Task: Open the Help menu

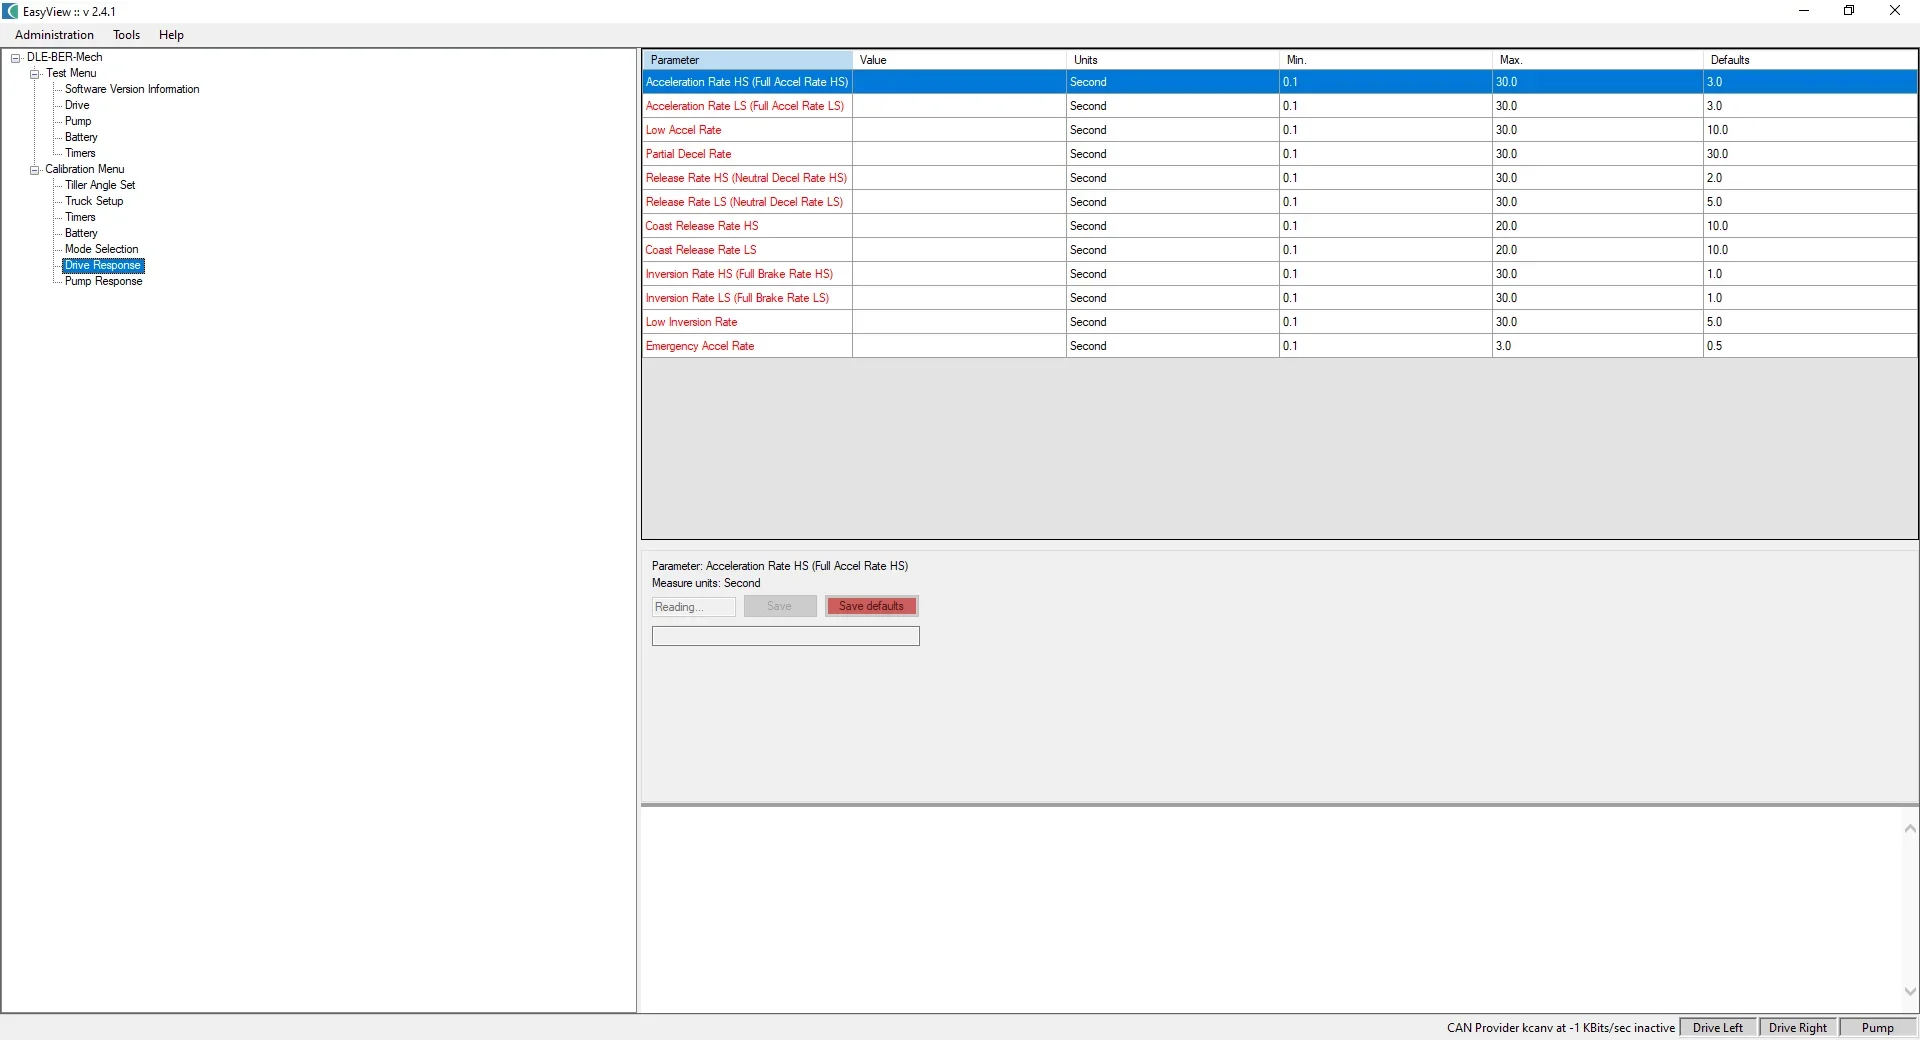Action: pos(171,35)
